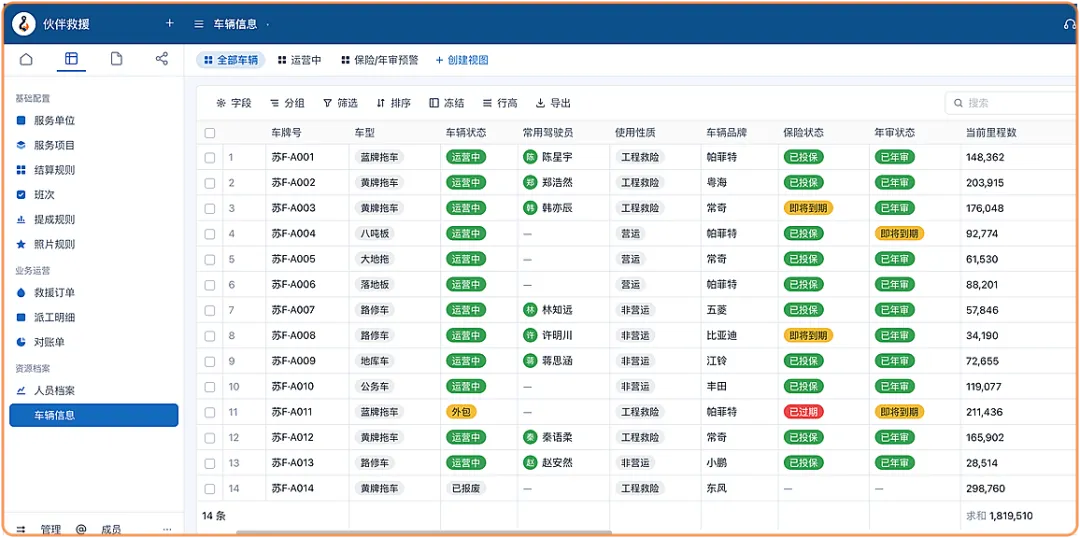Click the 已过期 insurance tag
The width and height of the screenshot is (1080, 538).
pyautogui.click(x=804, y=412)
